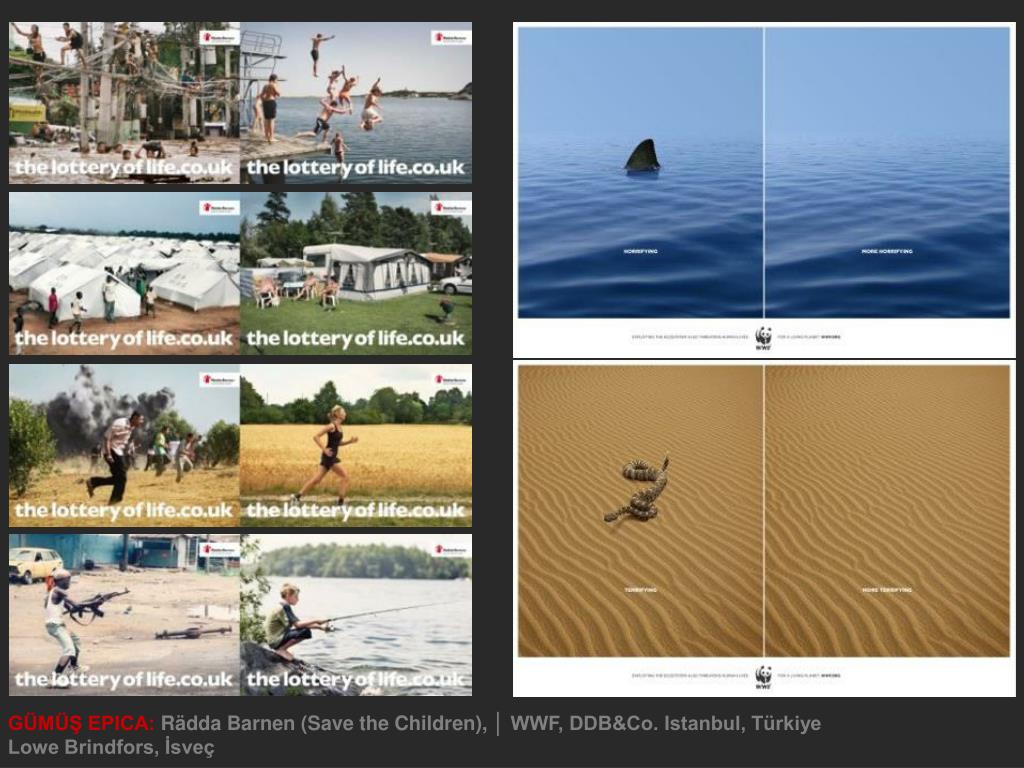
Task: Click the WWF panda logo under desert ad
Action: click(763, 677)
